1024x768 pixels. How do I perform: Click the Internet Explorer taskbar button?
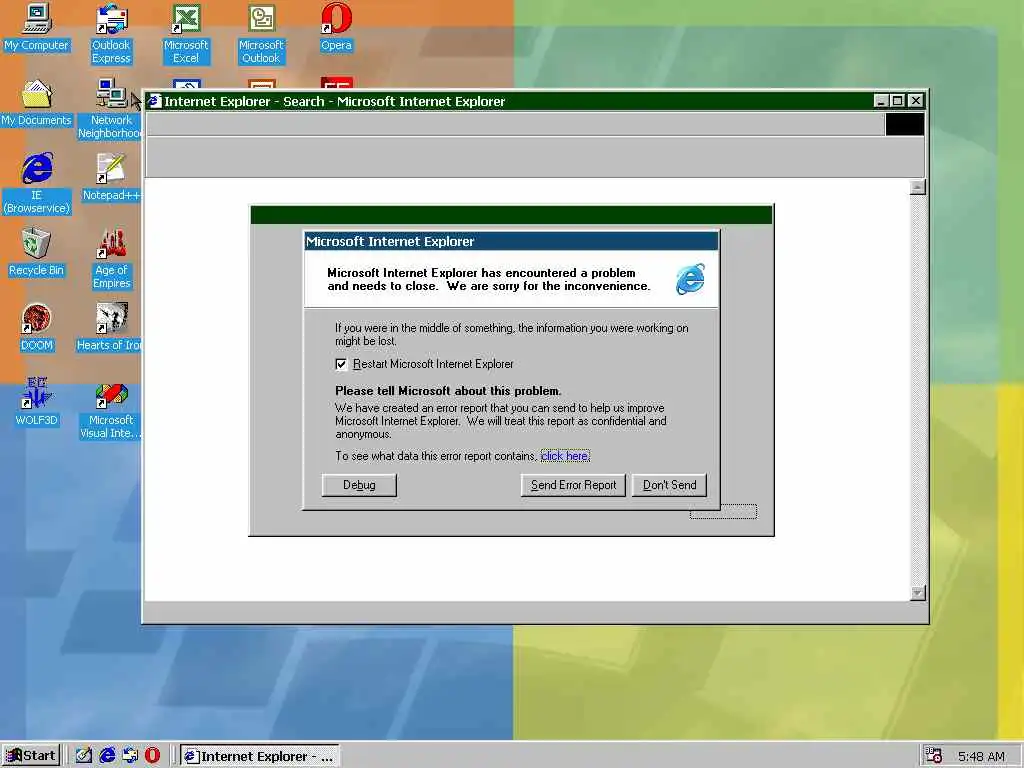point(260,756)
